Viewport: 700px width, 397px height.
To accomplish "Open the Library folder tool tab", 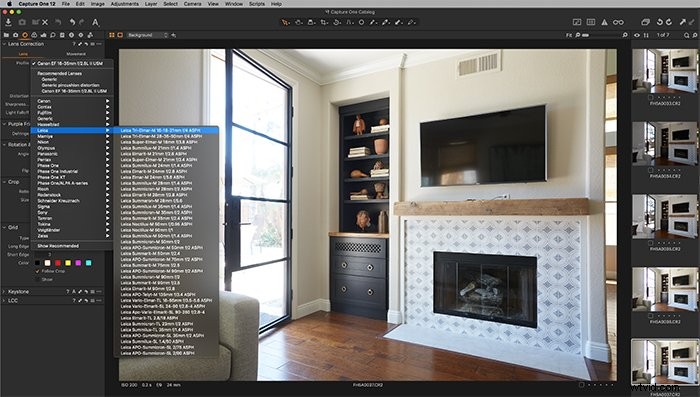I will (6, 35).
